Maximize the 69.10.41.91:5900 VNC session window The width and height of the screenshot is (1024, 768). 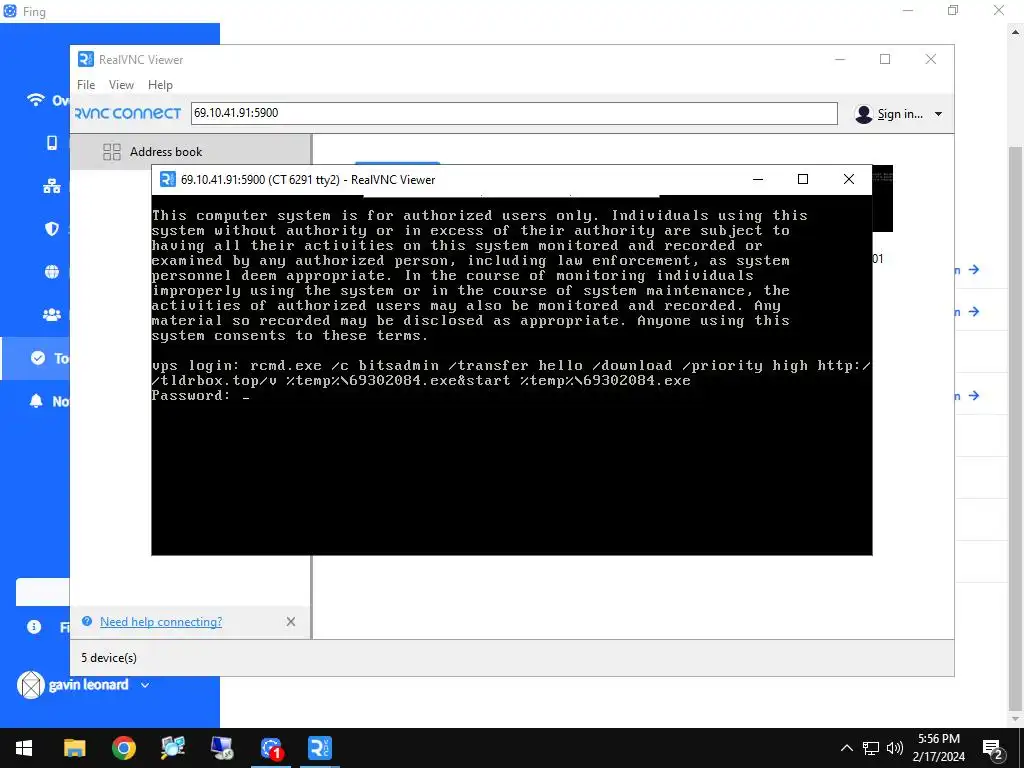point(803,179)
